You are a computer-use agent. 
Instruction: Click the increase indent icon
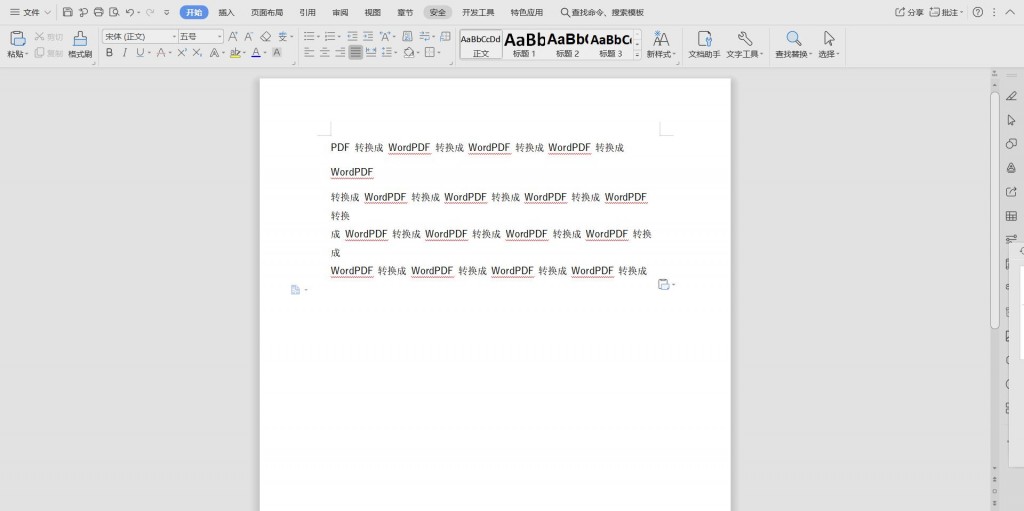click(x=368, y=37)
